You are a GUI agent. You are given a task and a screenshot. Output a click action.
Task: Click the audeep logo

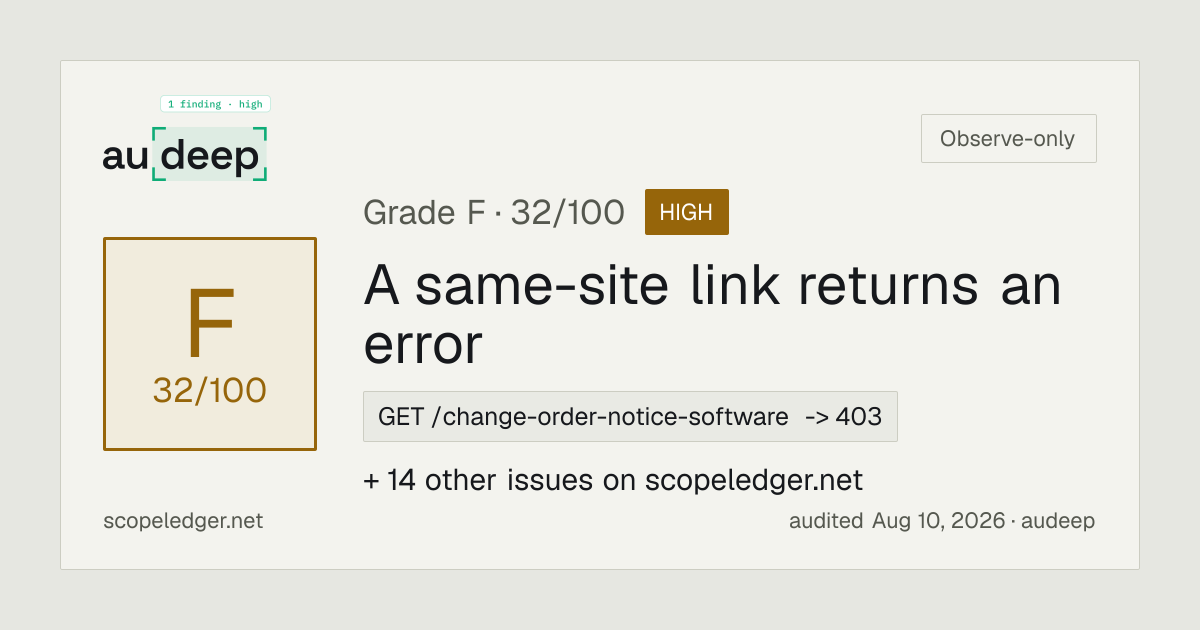click(185, 155)
